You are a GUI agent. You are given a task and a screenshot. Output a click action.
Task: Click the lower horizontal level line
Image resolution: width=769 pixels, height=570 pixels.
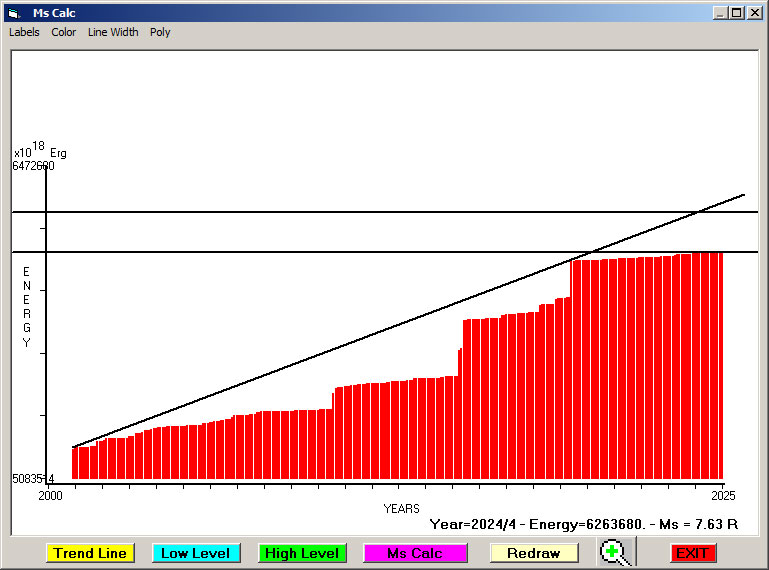pyautogui.click(x=300, y=252)
